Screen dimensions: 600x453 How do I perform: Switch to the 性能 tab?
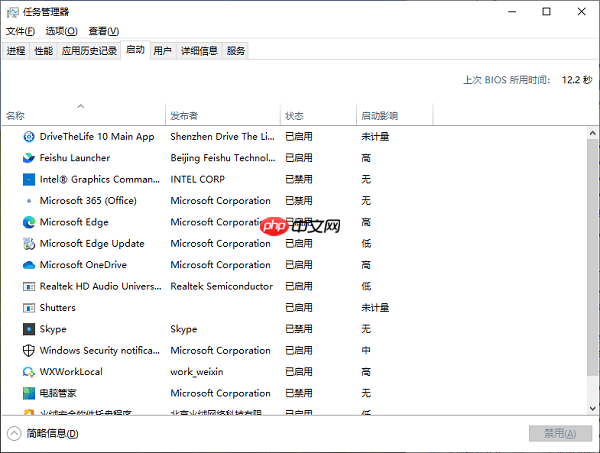(x=43, y=51)
